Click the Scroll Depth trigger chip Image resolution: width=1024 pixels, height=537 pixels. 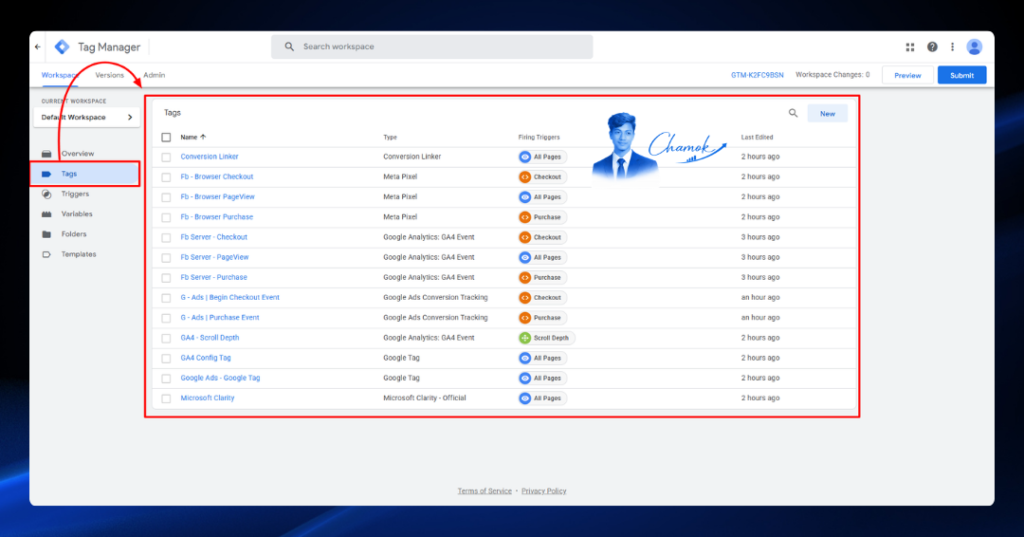pos(545,338)
